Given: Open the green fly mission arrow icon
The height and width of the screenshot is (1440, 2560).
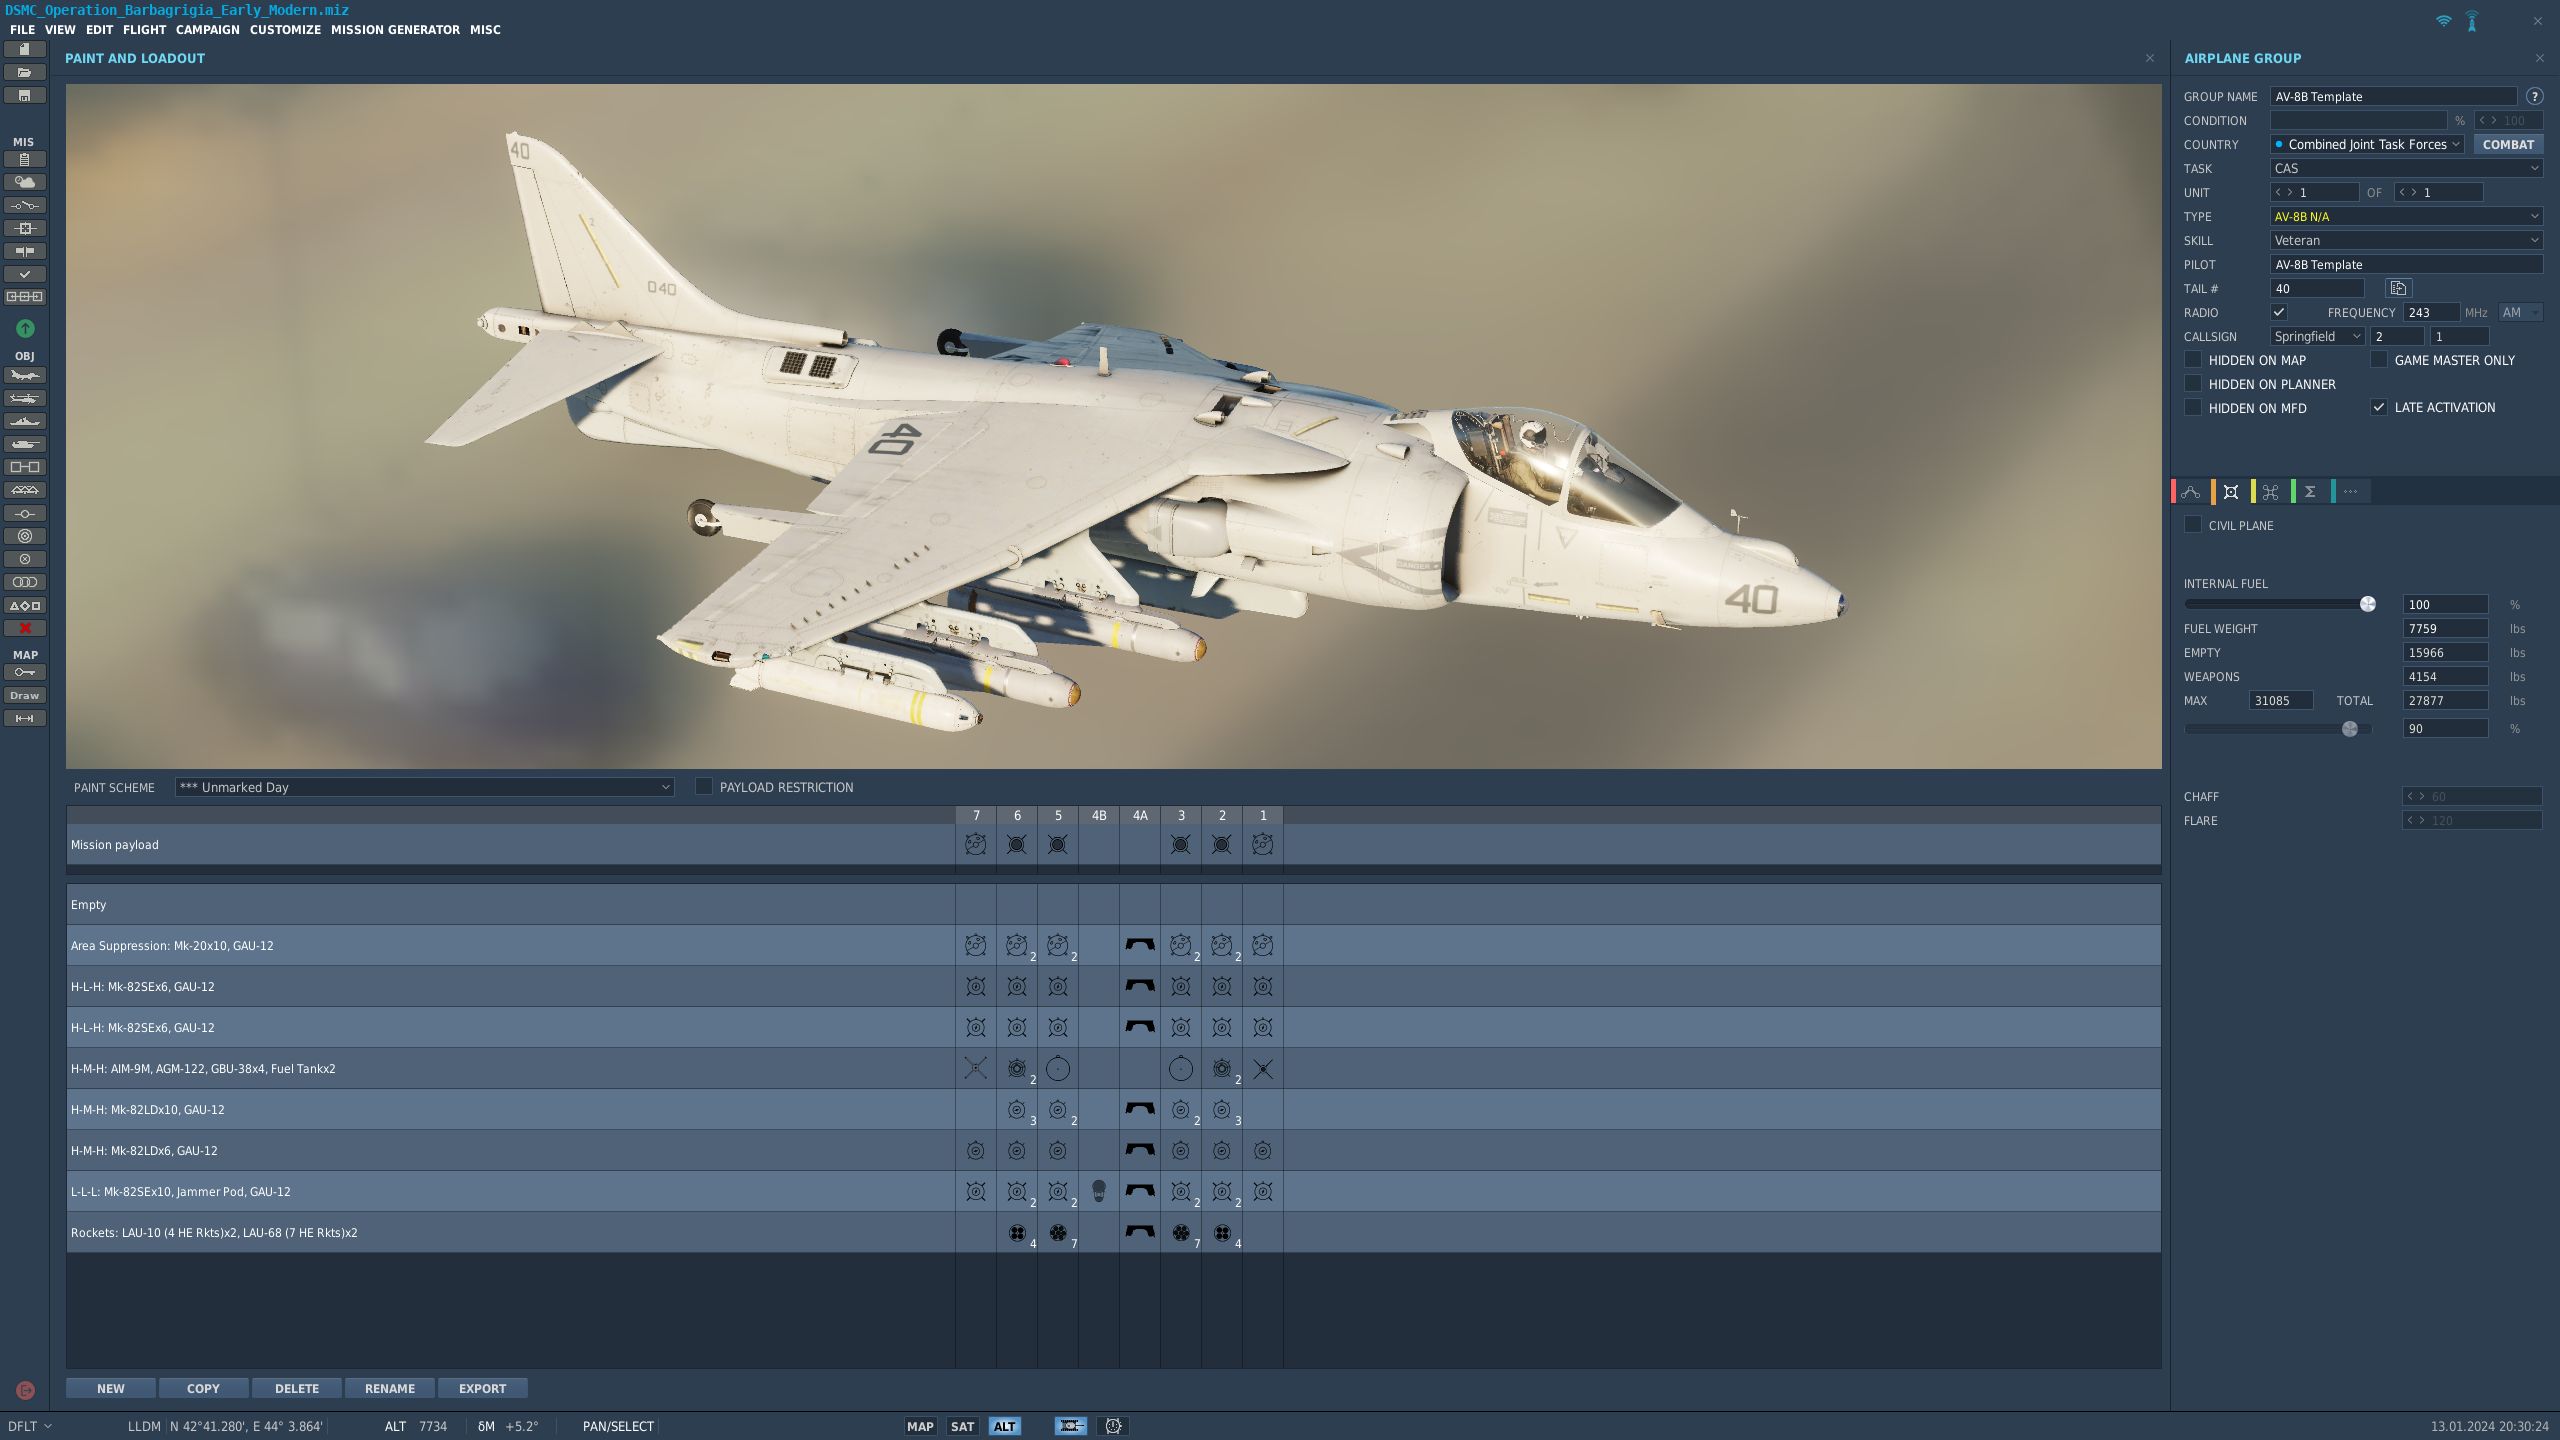Looking at the screenshot, I should point(25,328).
